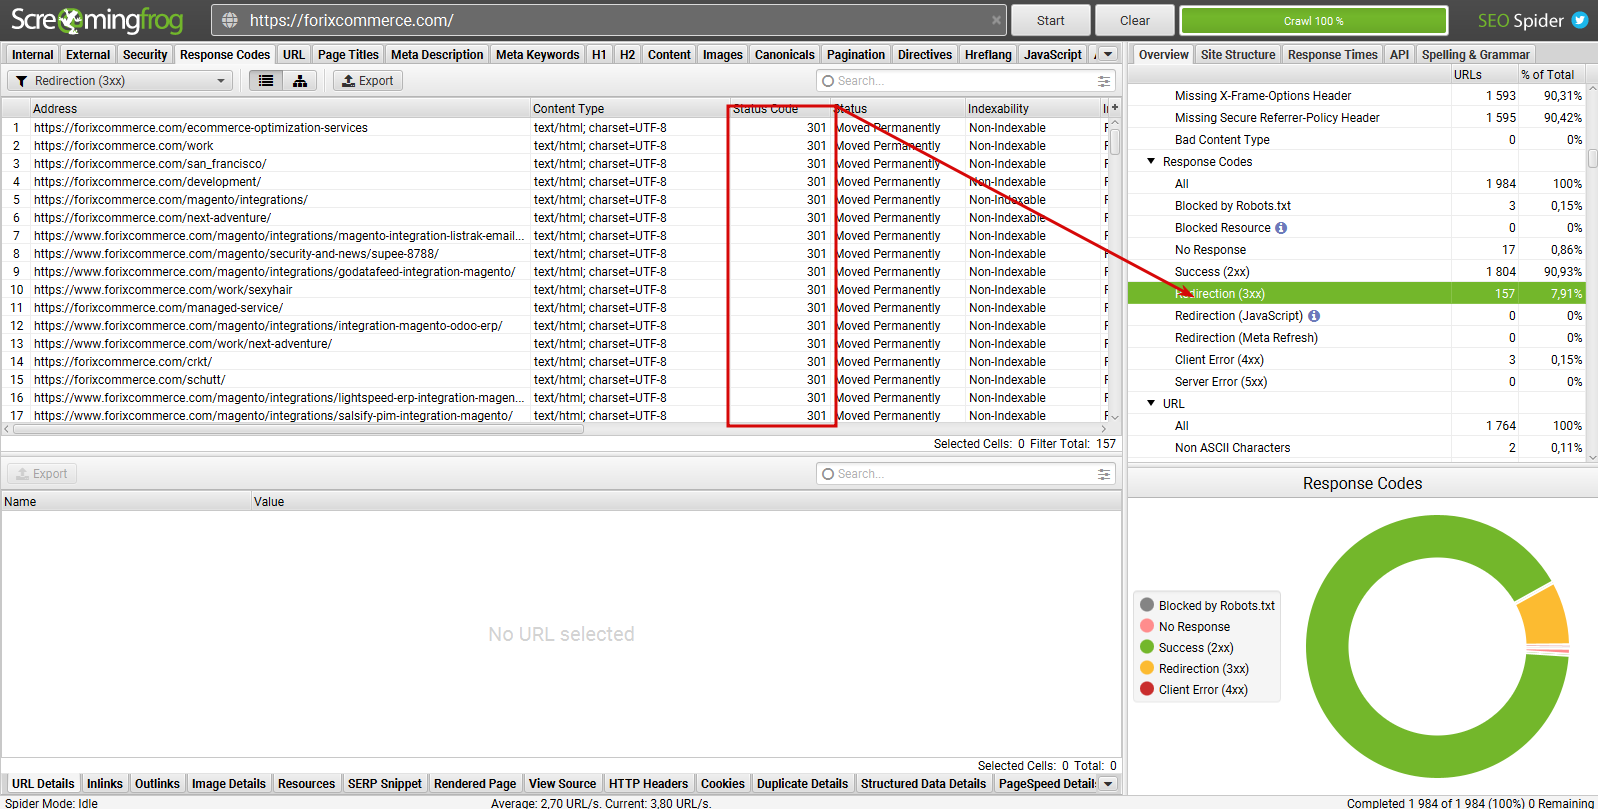Open the API tab

(1400, 55)
